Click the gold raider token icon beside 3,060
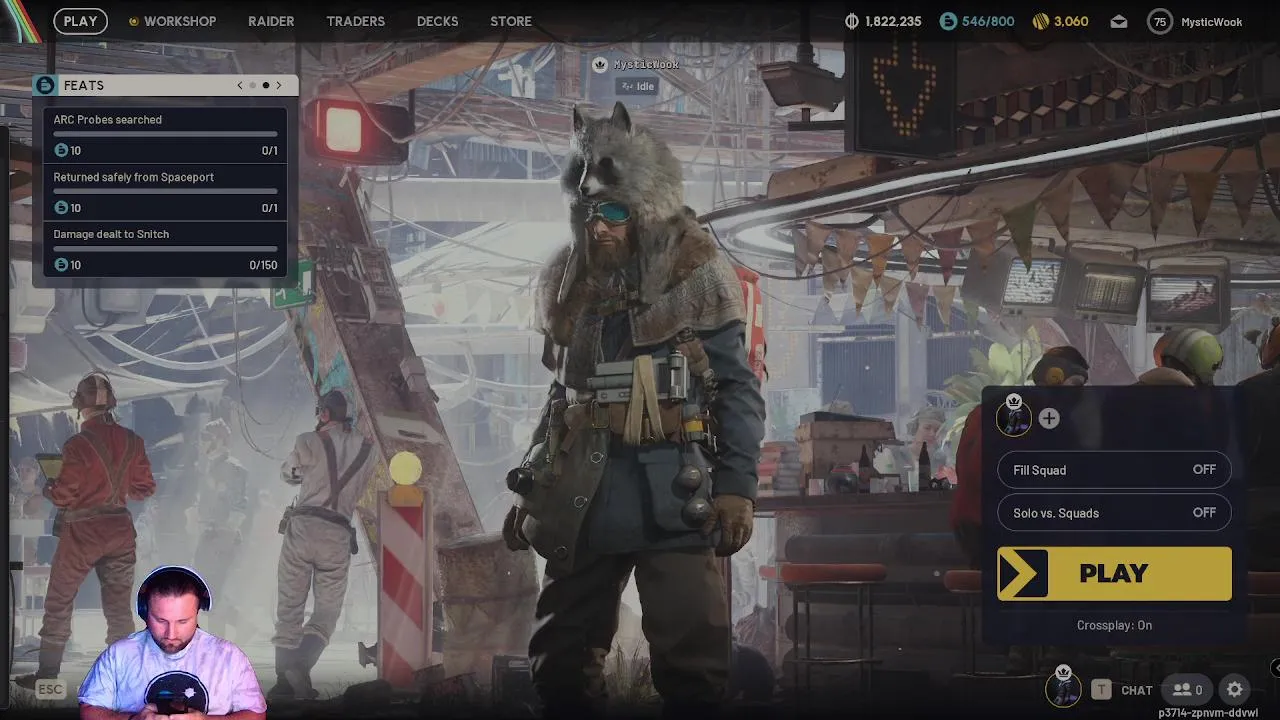Viewport: 1280px width, 720px height. coord(1041,21)
